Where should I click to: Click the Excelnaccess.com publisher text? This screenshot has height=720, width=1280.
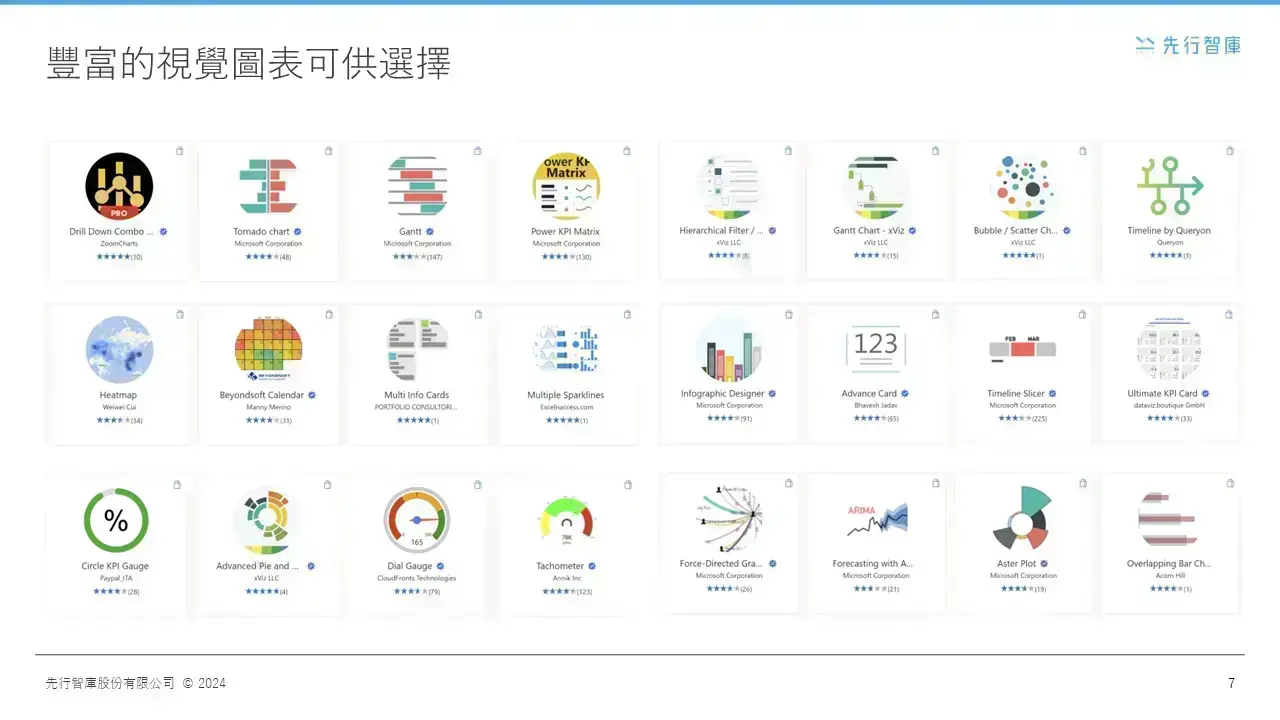click(x=566, y=407)
